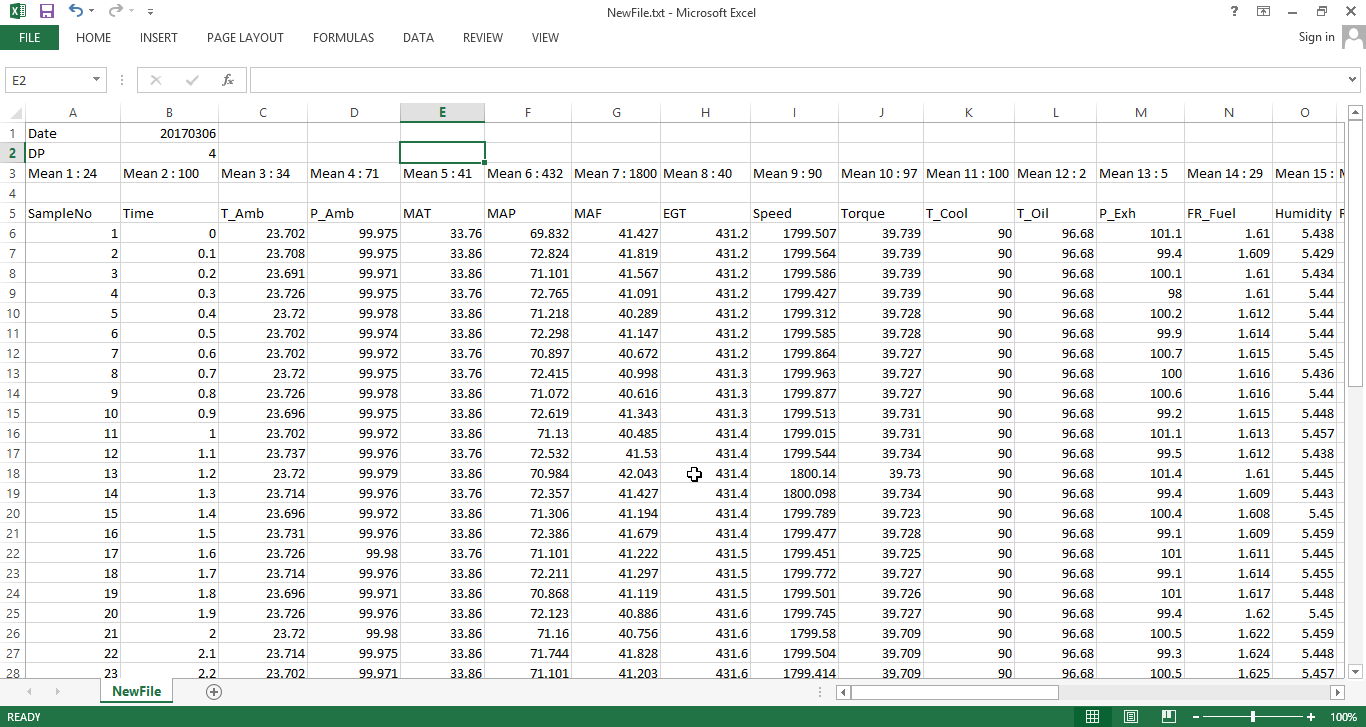1366x727 pixels.
Task: Select column H header
Action: 705,113
